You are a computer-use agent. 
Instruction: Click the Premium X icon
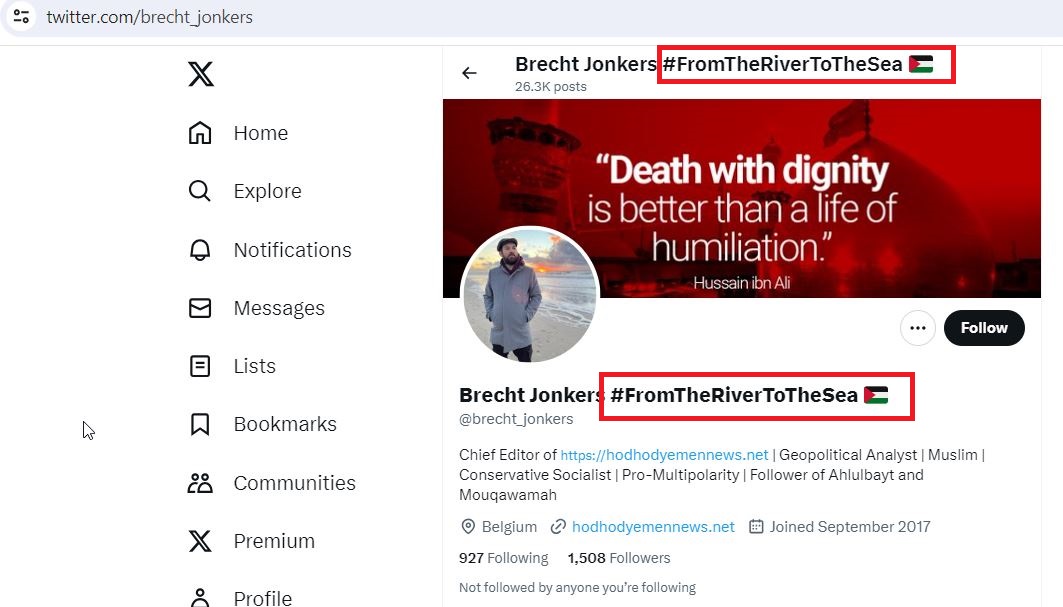click(200, 541)
